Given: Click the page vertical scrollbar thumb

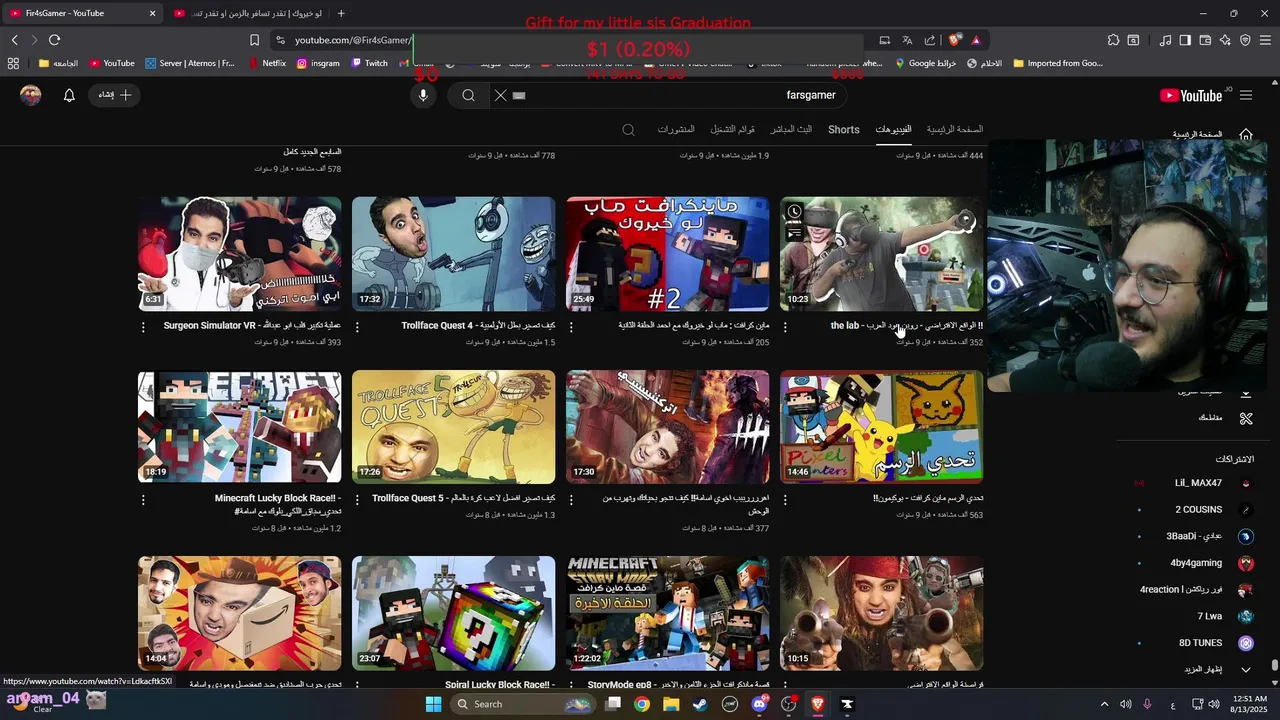Looking at the screenshot, I should pyautogui.click(x=1274, y=665).
